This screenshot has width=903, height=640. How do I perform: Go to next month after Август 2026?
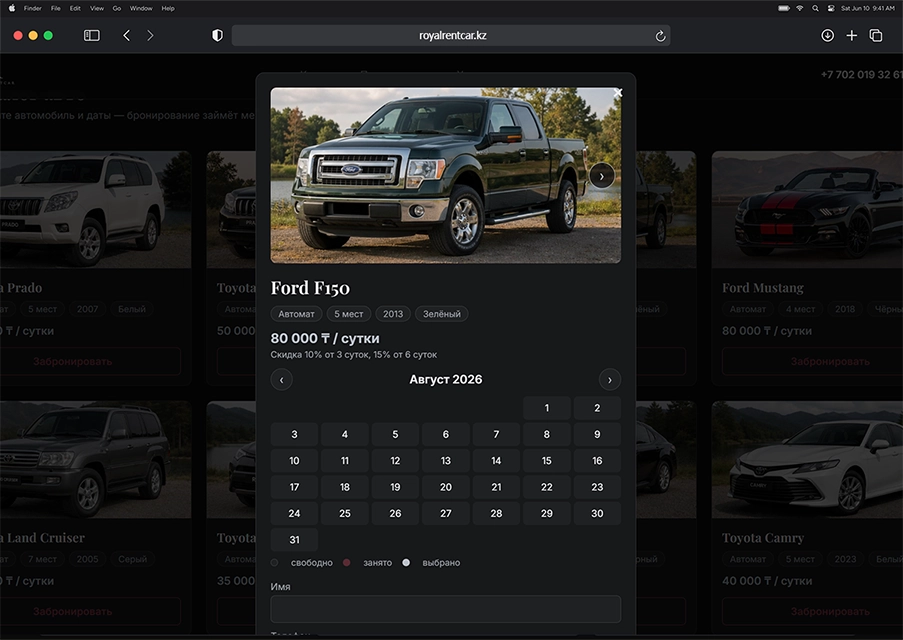[x=610, y=380]
